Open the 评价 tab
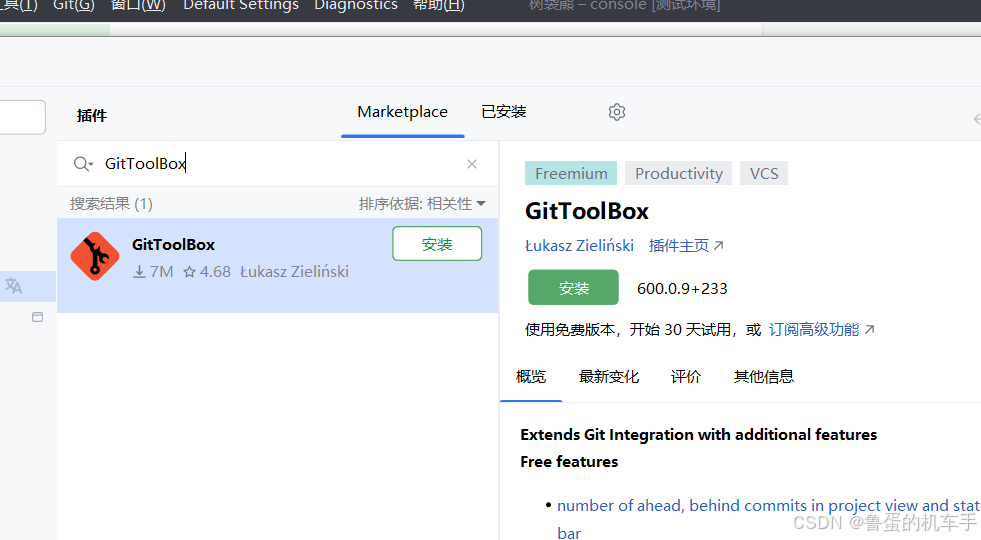 coord(686,377)
